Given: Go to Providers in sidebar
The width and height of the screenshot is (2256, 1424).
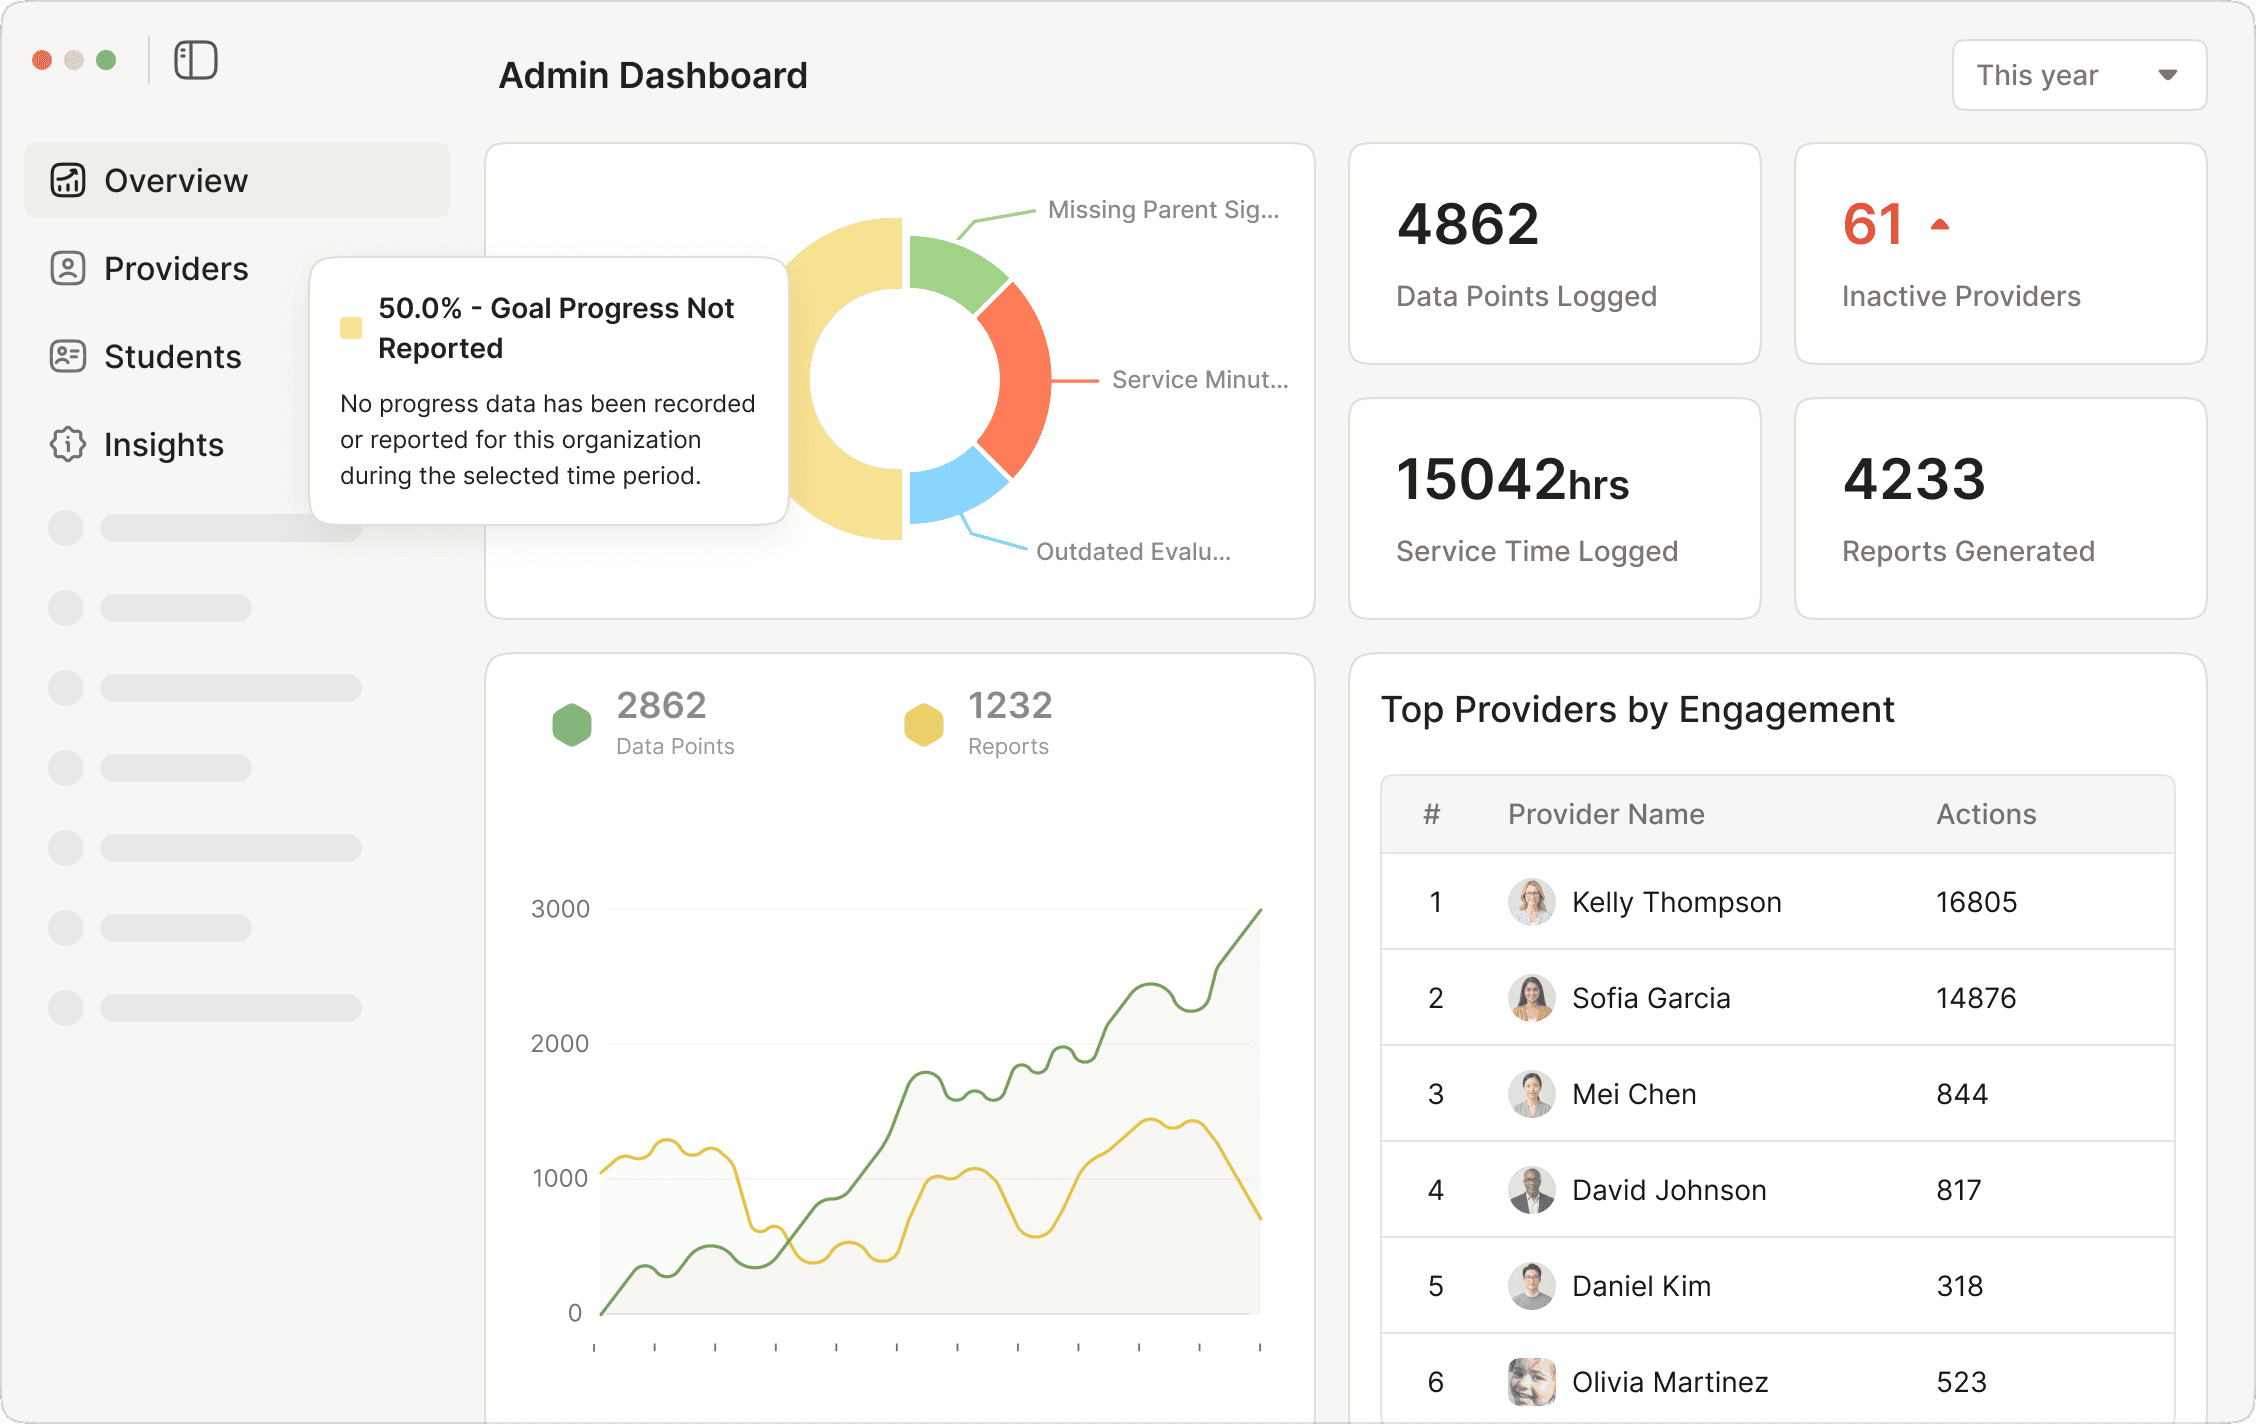Looking at the screenshot, I should click(x=176, y=268).
